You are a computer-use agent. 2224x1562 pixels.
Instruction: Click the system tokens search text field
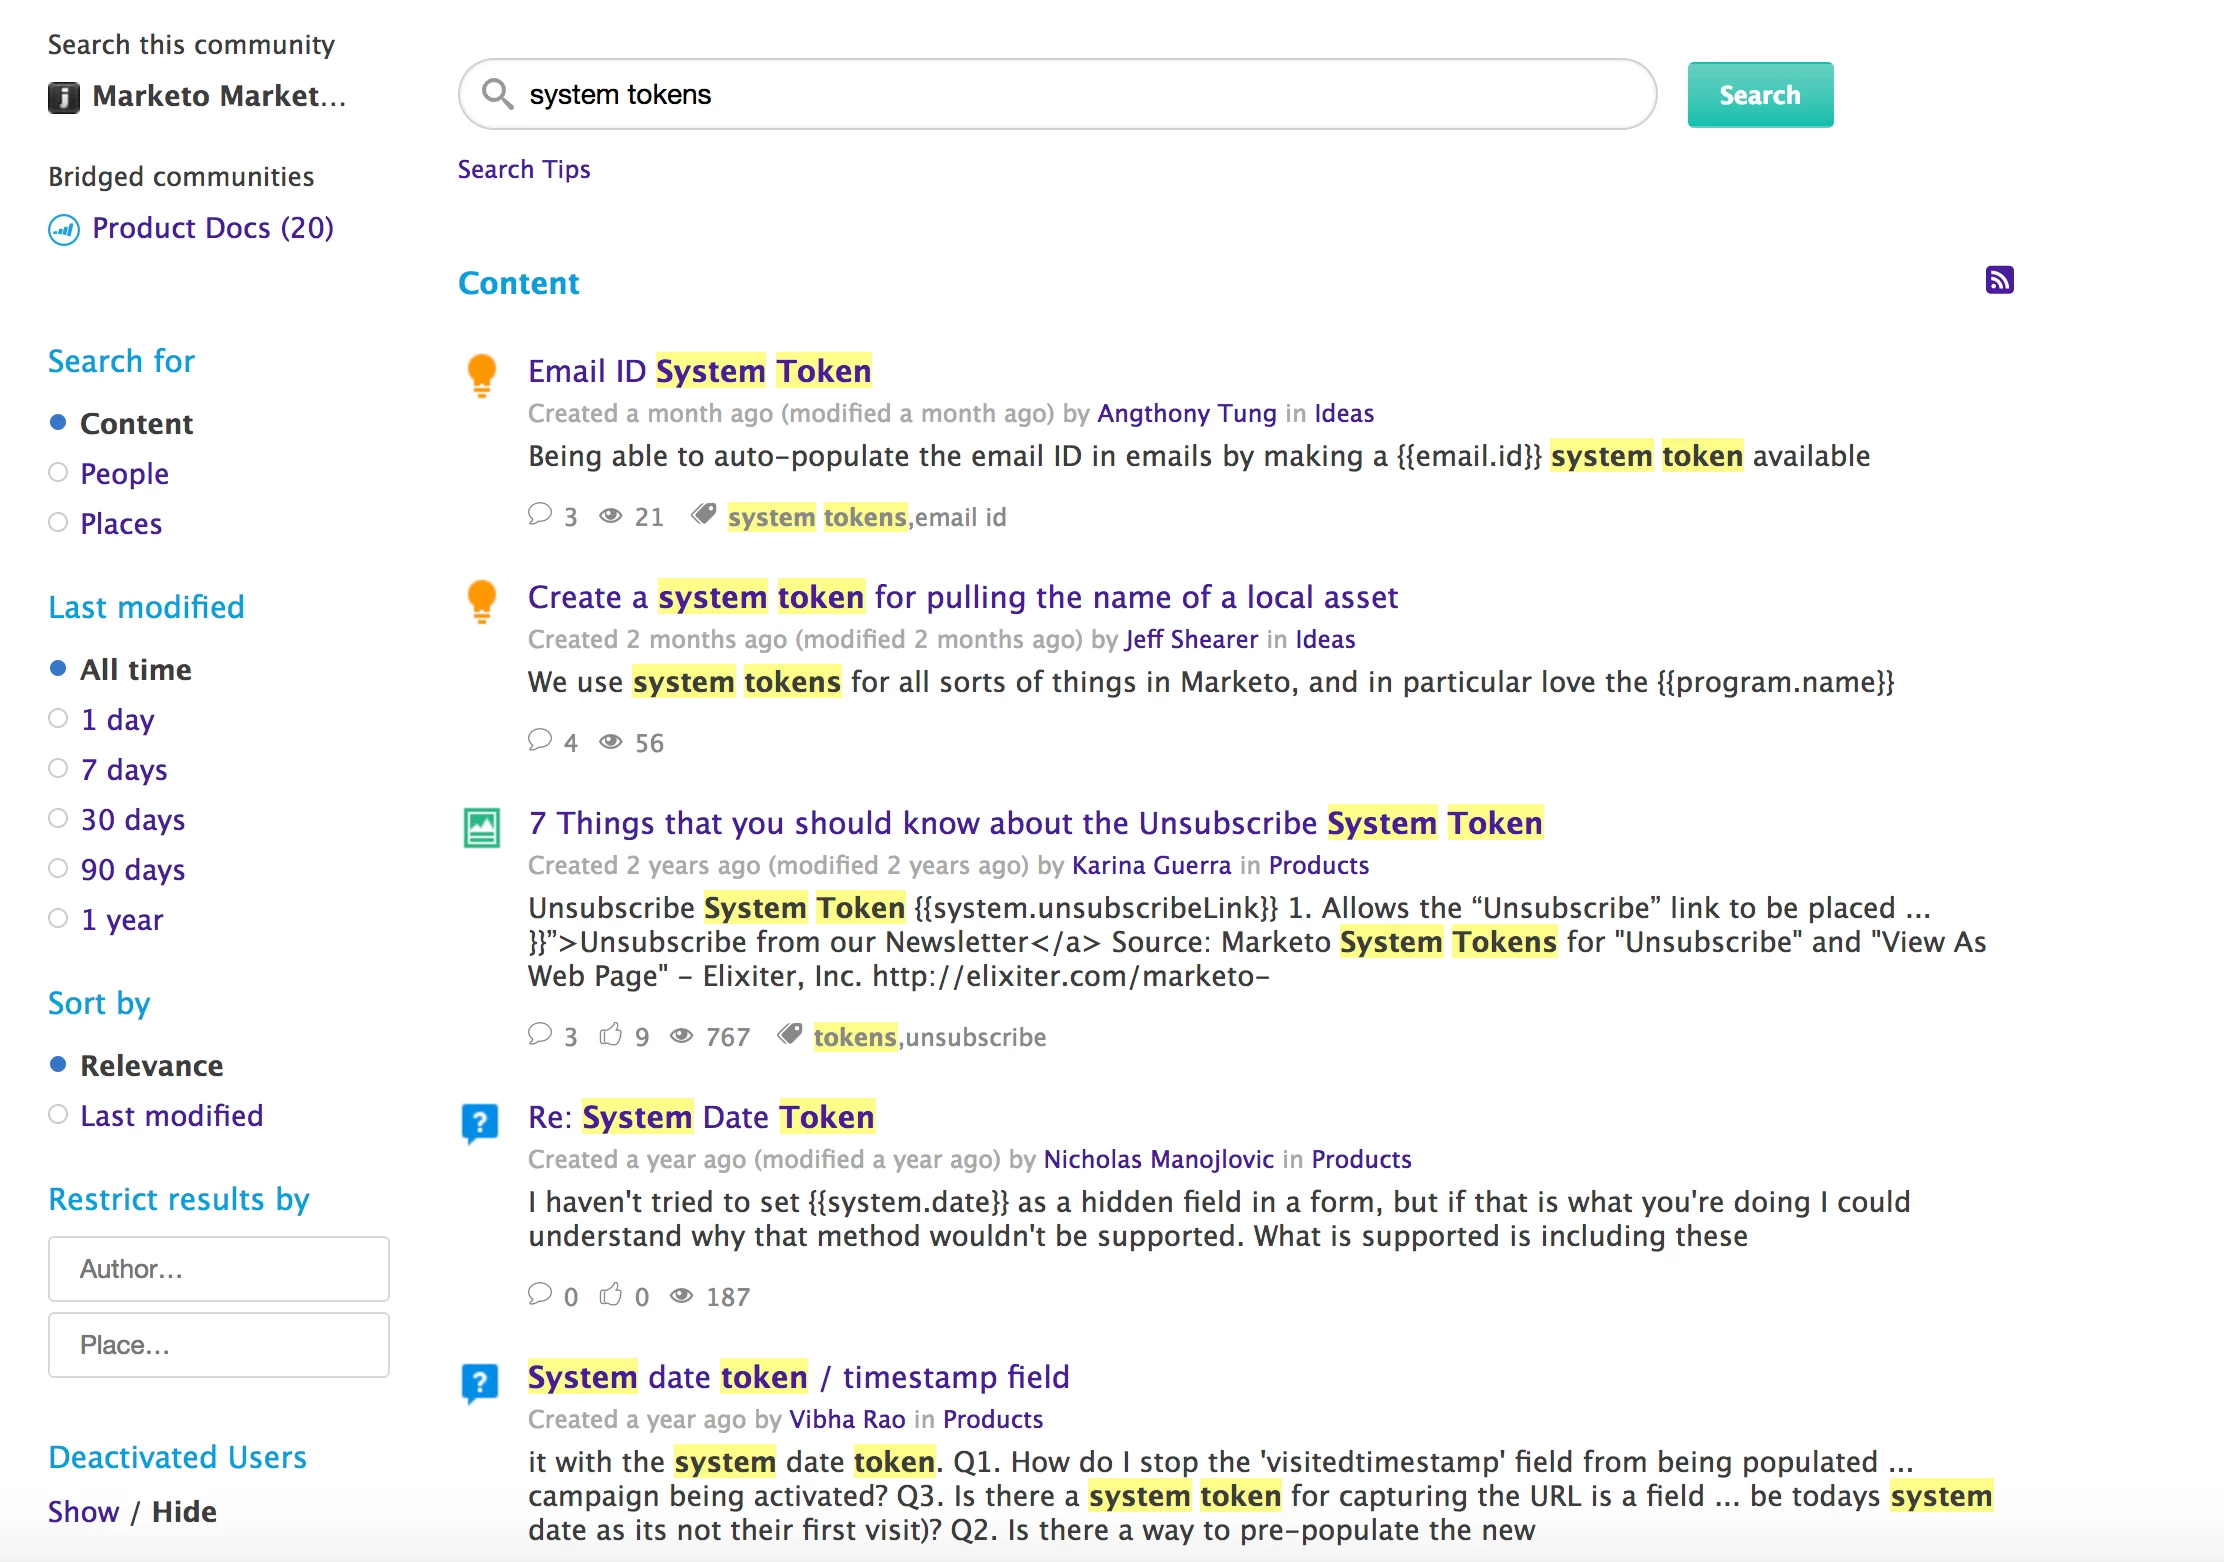tap(1080, 94)
